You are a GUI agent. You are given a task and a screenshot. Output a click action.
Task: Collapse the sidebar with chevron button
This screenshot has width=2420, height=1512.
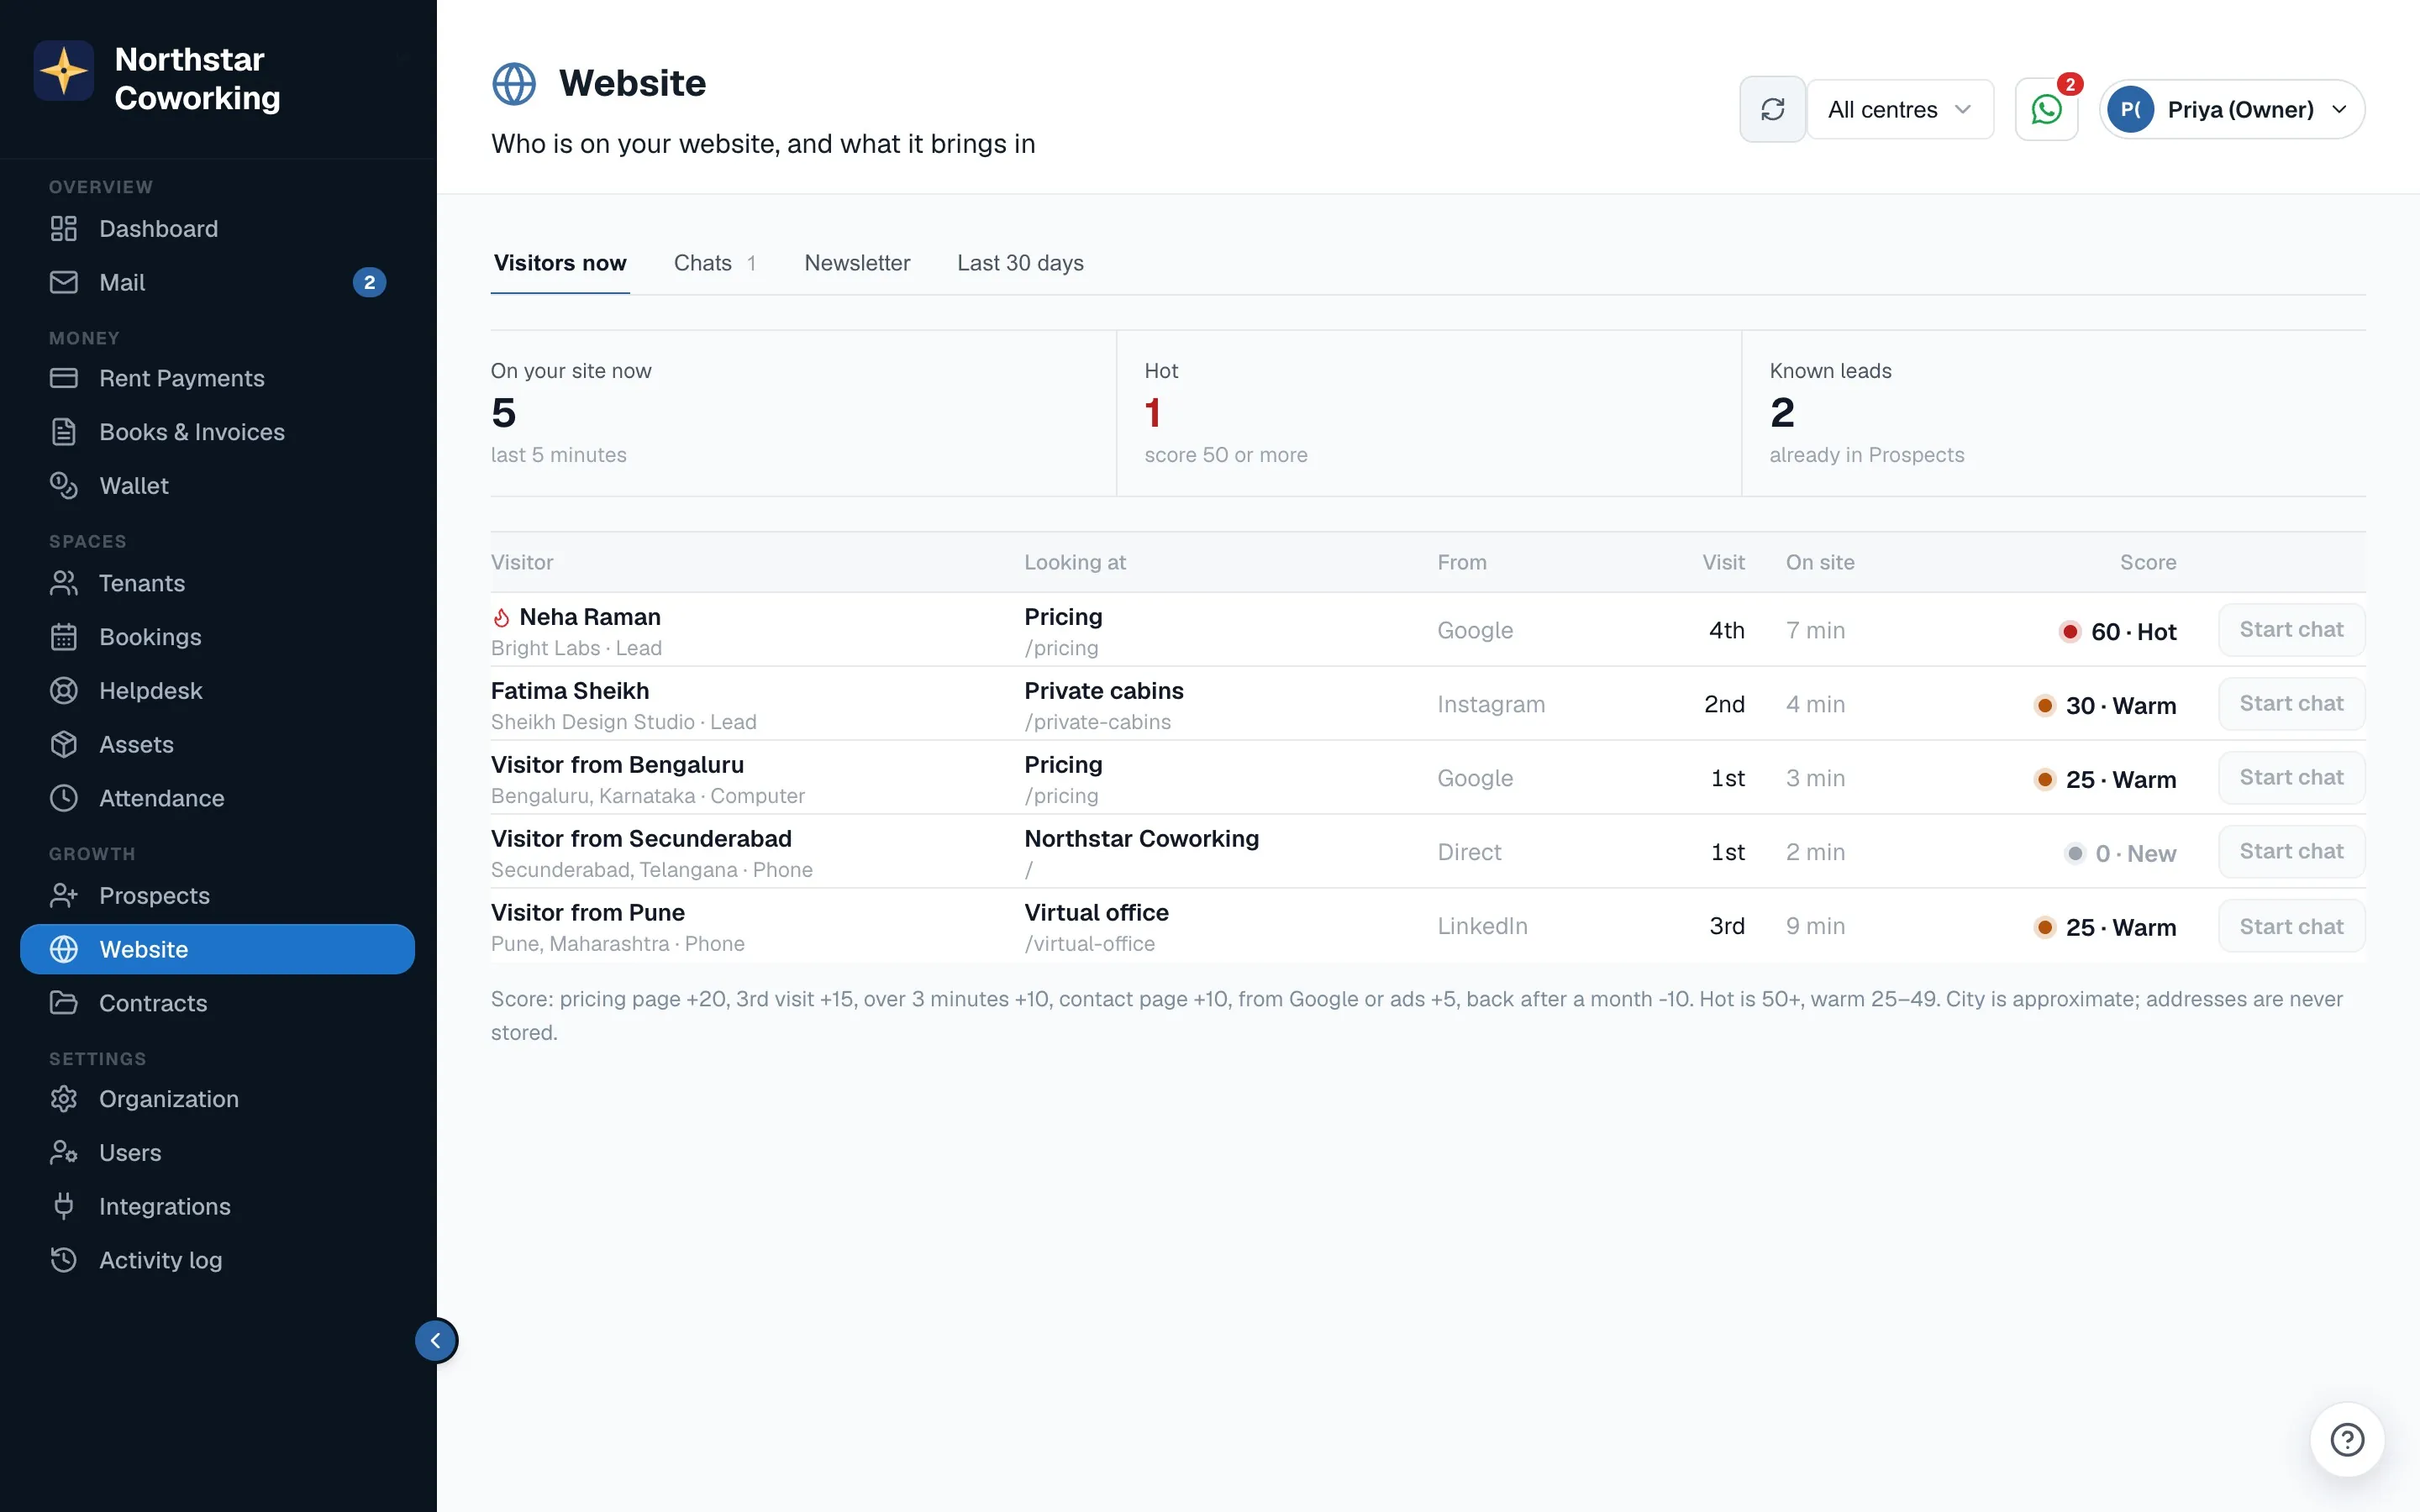tap(436, 1340)
